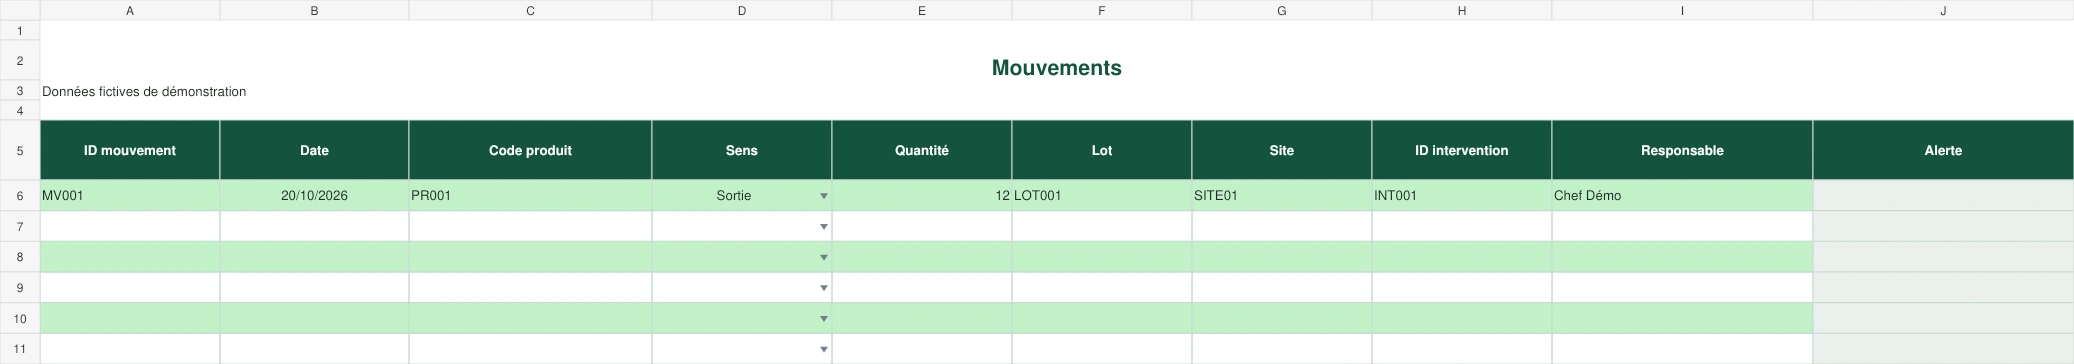Image resolution: width=2074 pixels, height=364 pixels.
Task: Select column B header
Action: [314, 10]
